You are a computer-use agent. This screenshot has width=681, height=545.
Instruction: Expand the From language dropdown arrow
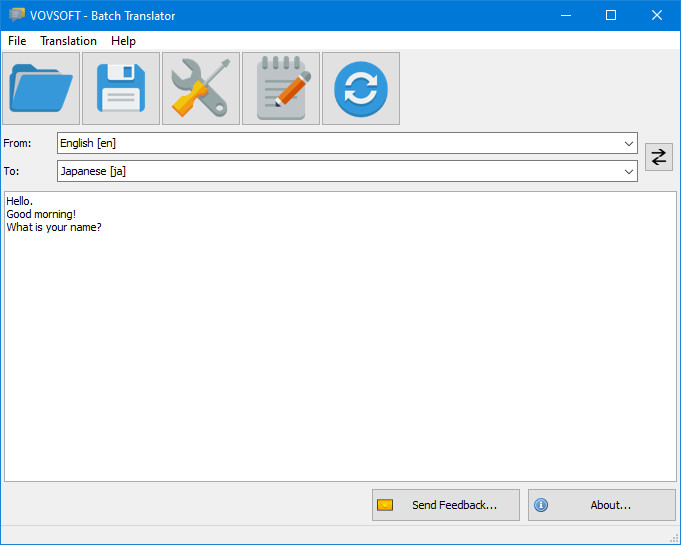pyautogui.click(x=628, y=143)
